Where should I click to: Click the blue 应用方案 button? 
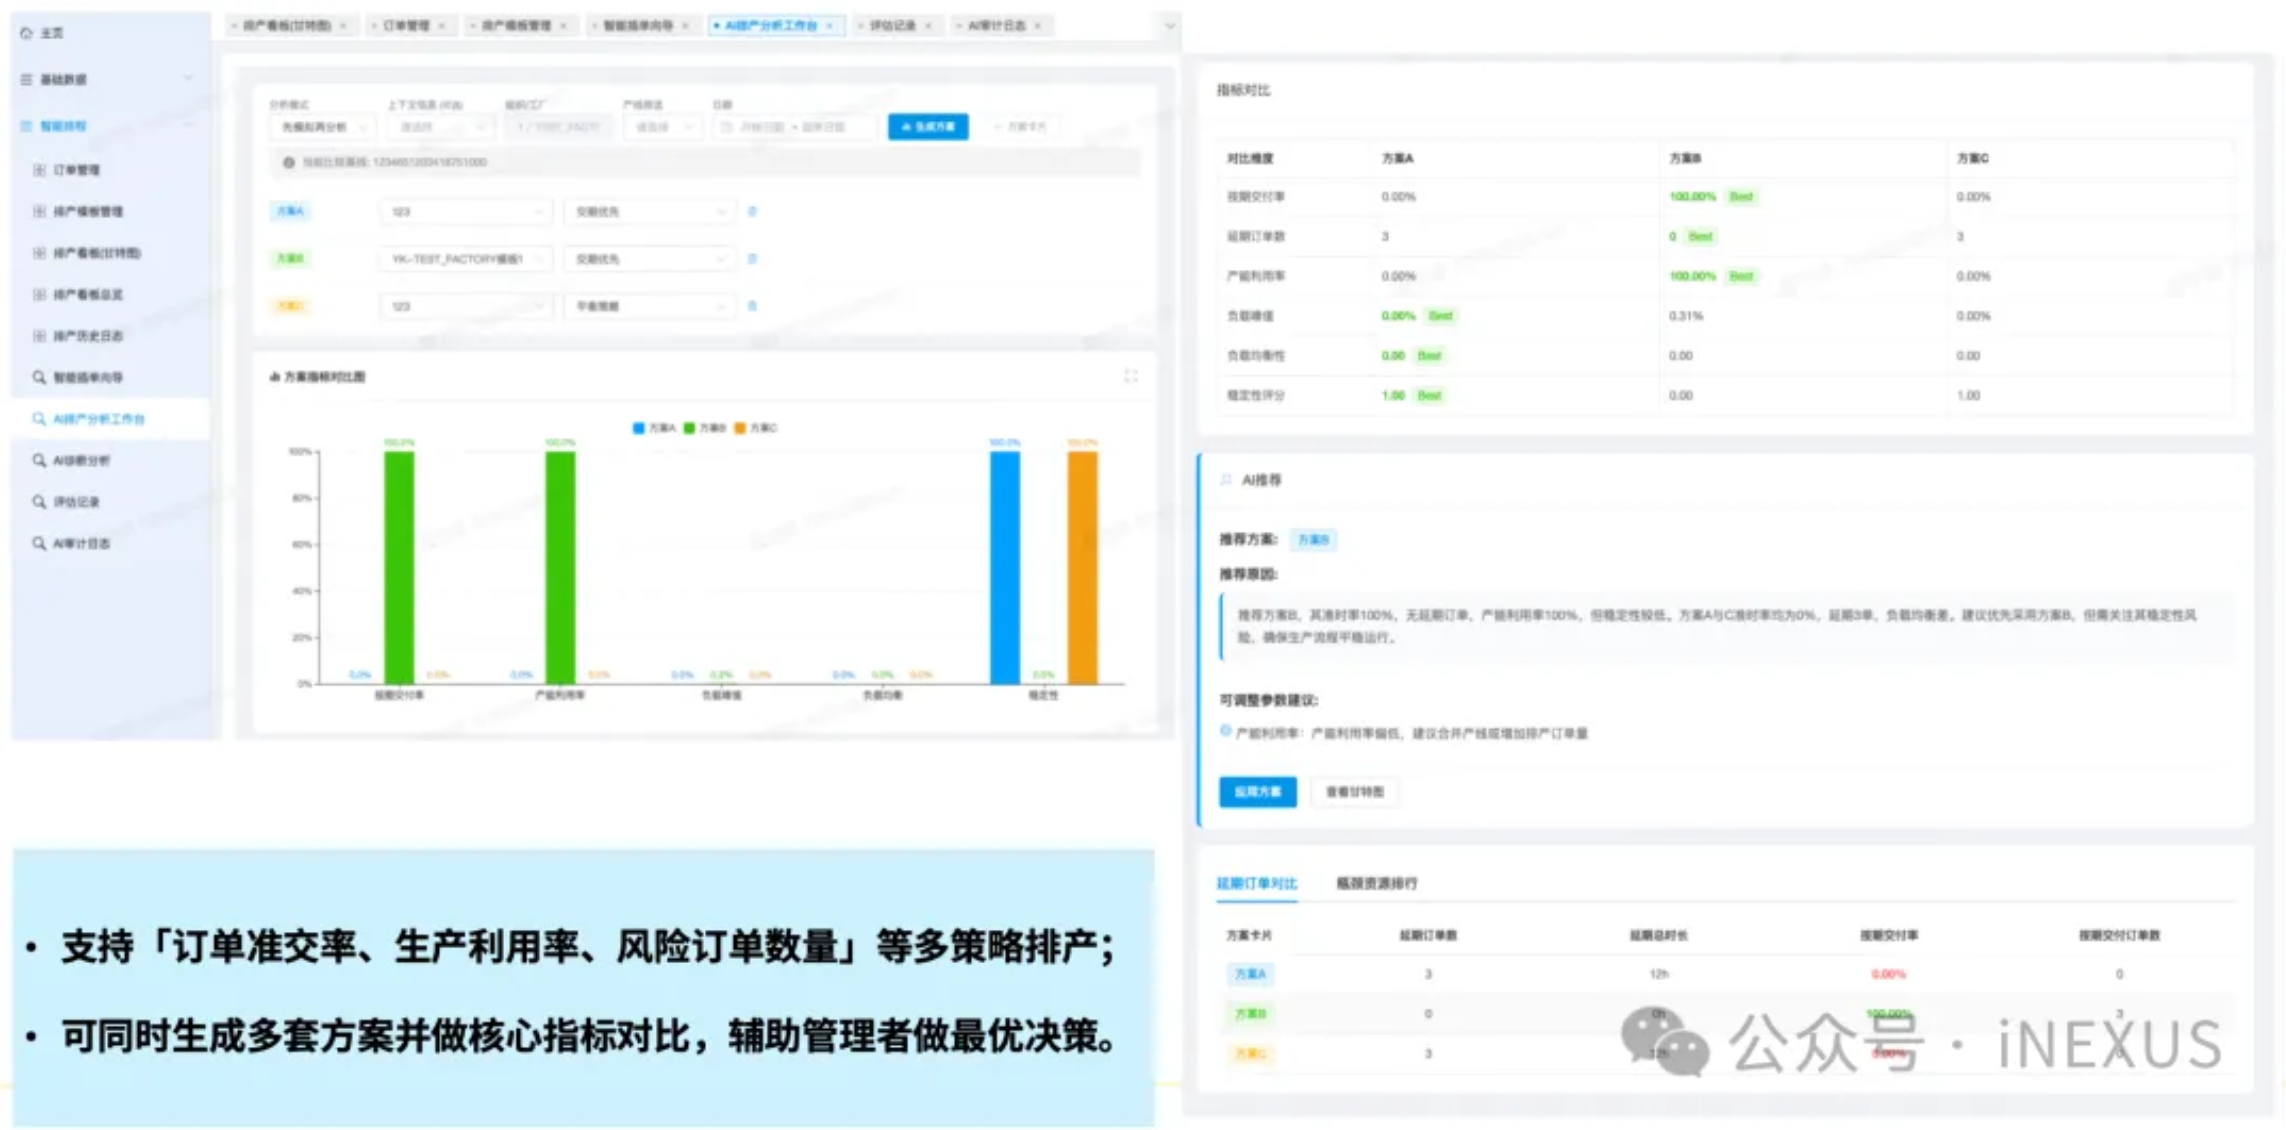point(1257,791)
